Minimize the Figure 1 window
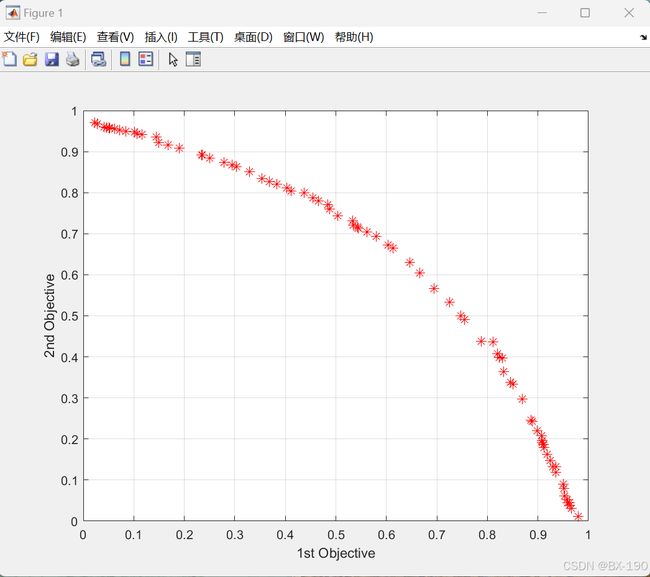Screen dimensions: 650x577 click(x=542, y=13)
